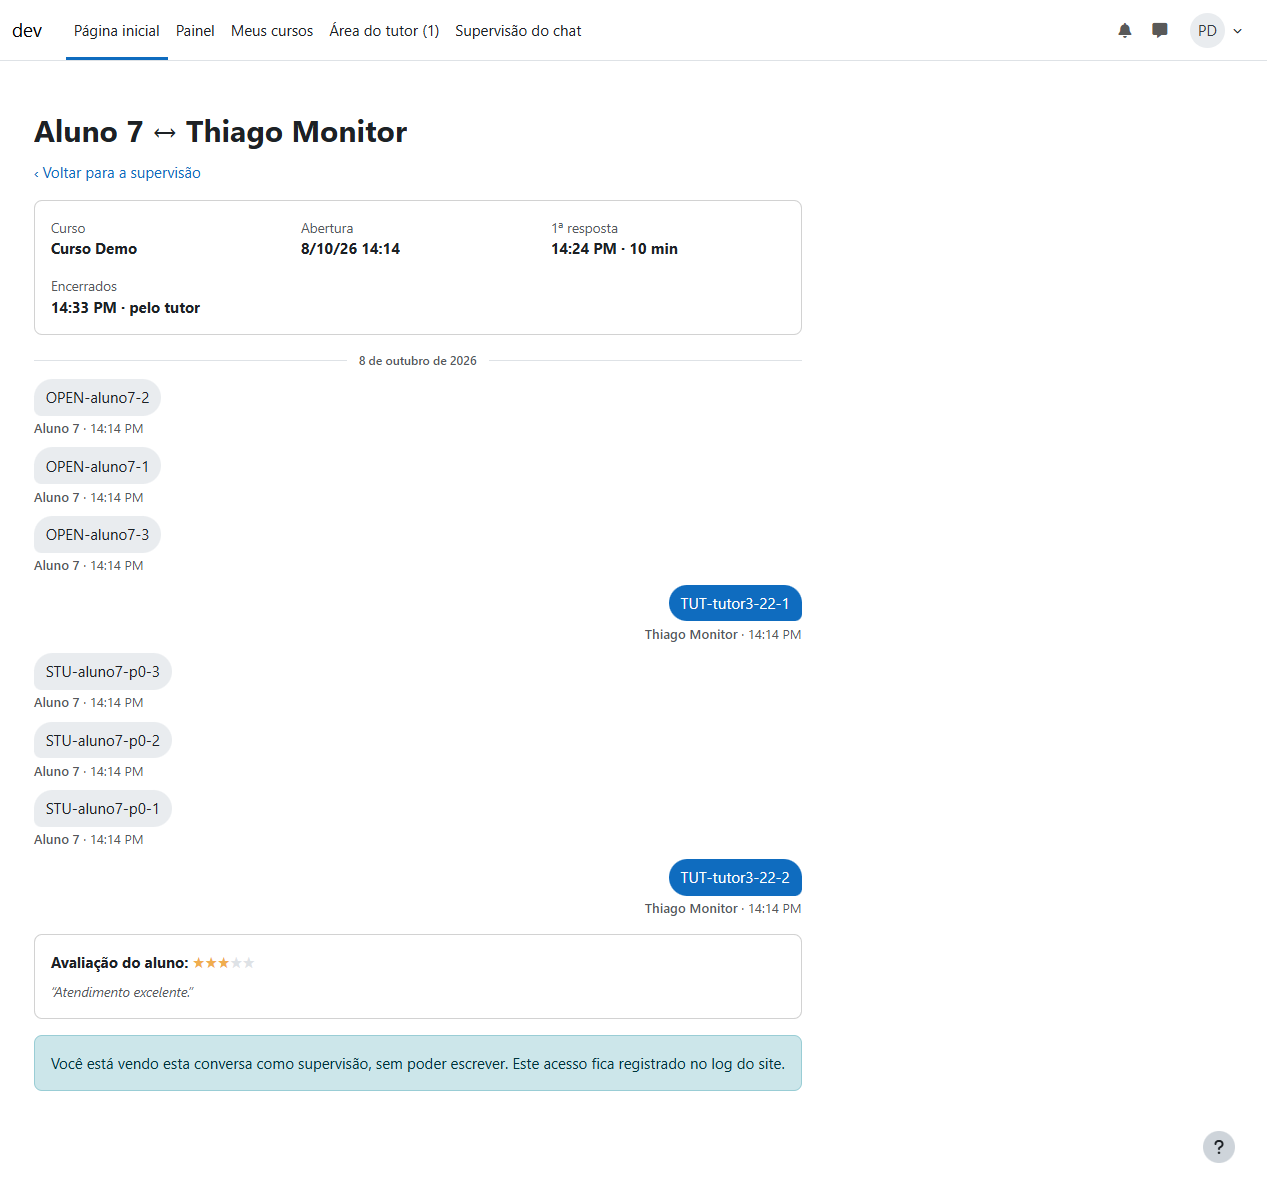Open Supervisão do chat page
1267x1195 pixels.
[518, 31]
